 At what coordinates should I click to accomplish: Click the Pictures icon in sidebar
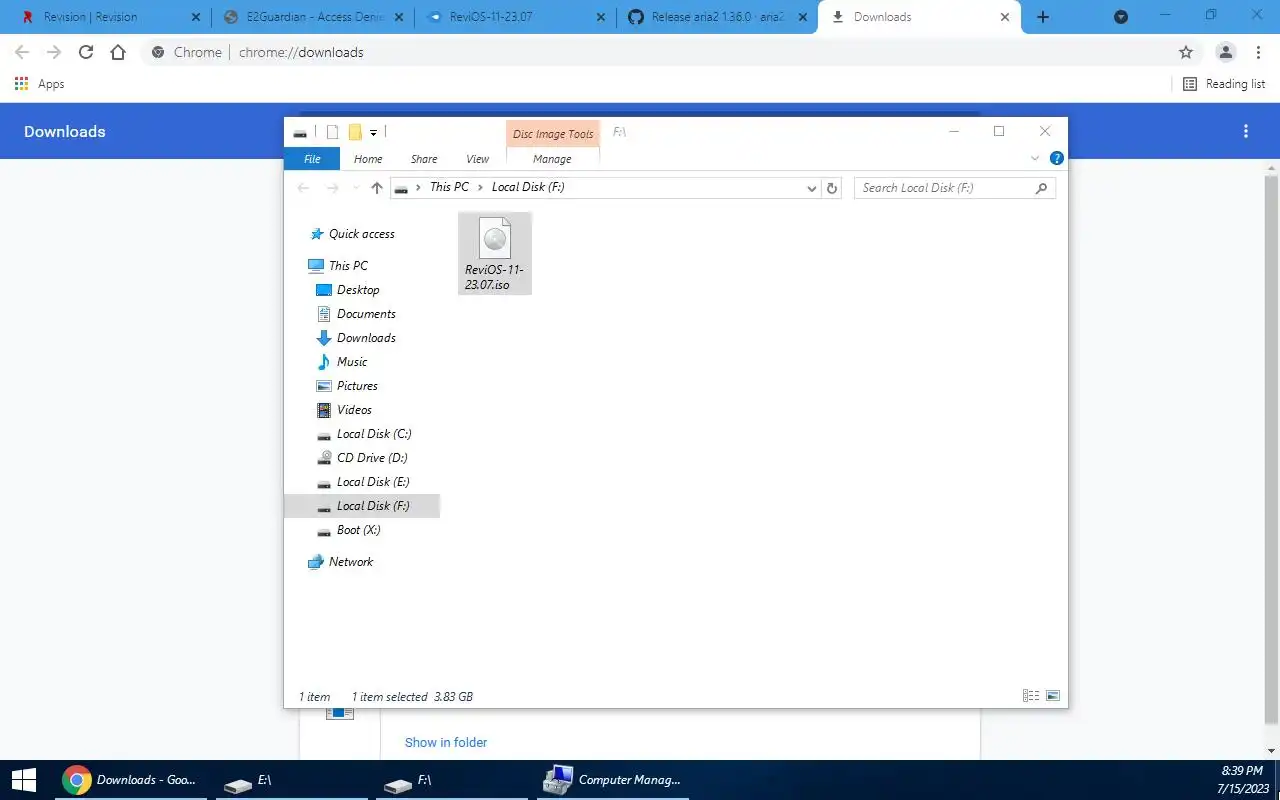click(x=324, y=386)
